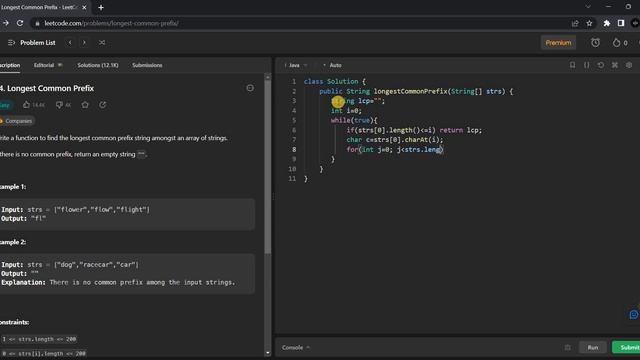Click the description panel scrollbar
Image resolution: width=640 pixels, height=360 pixels.
(x=267, y=167)
